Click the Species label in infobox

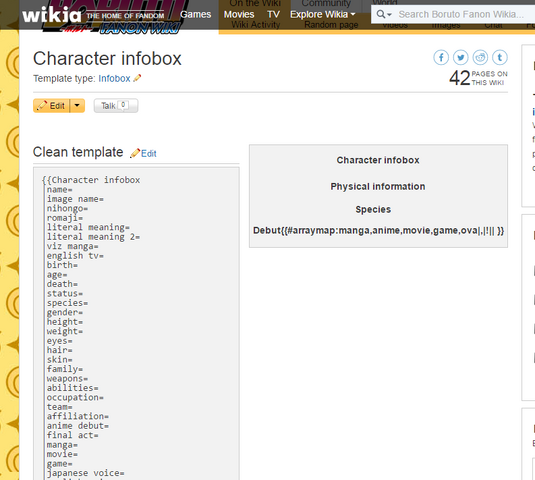(373, 209)
